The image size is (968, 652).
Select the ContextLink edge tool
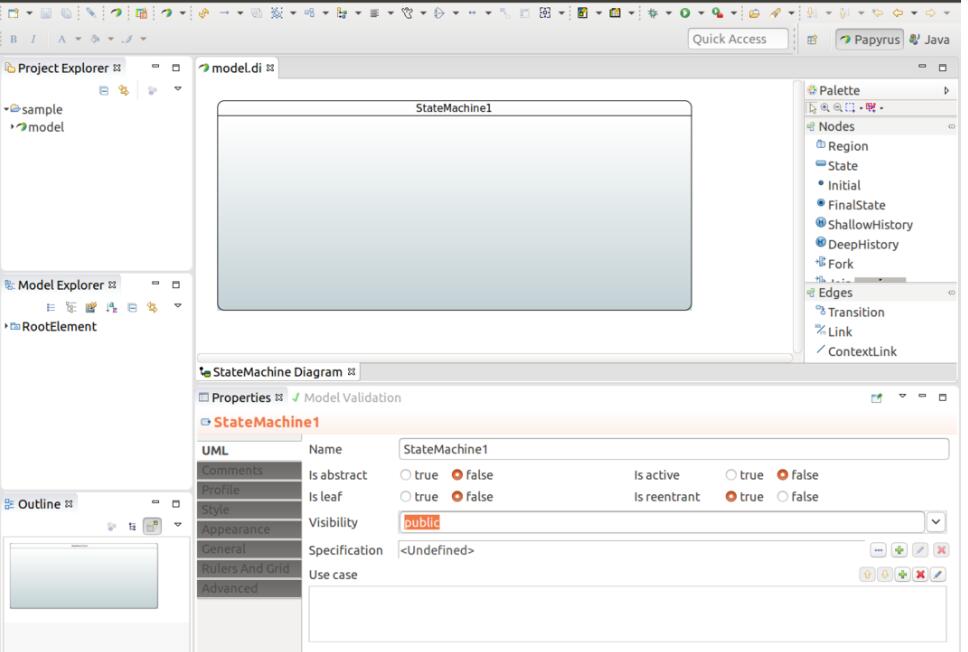pos(861,351)
